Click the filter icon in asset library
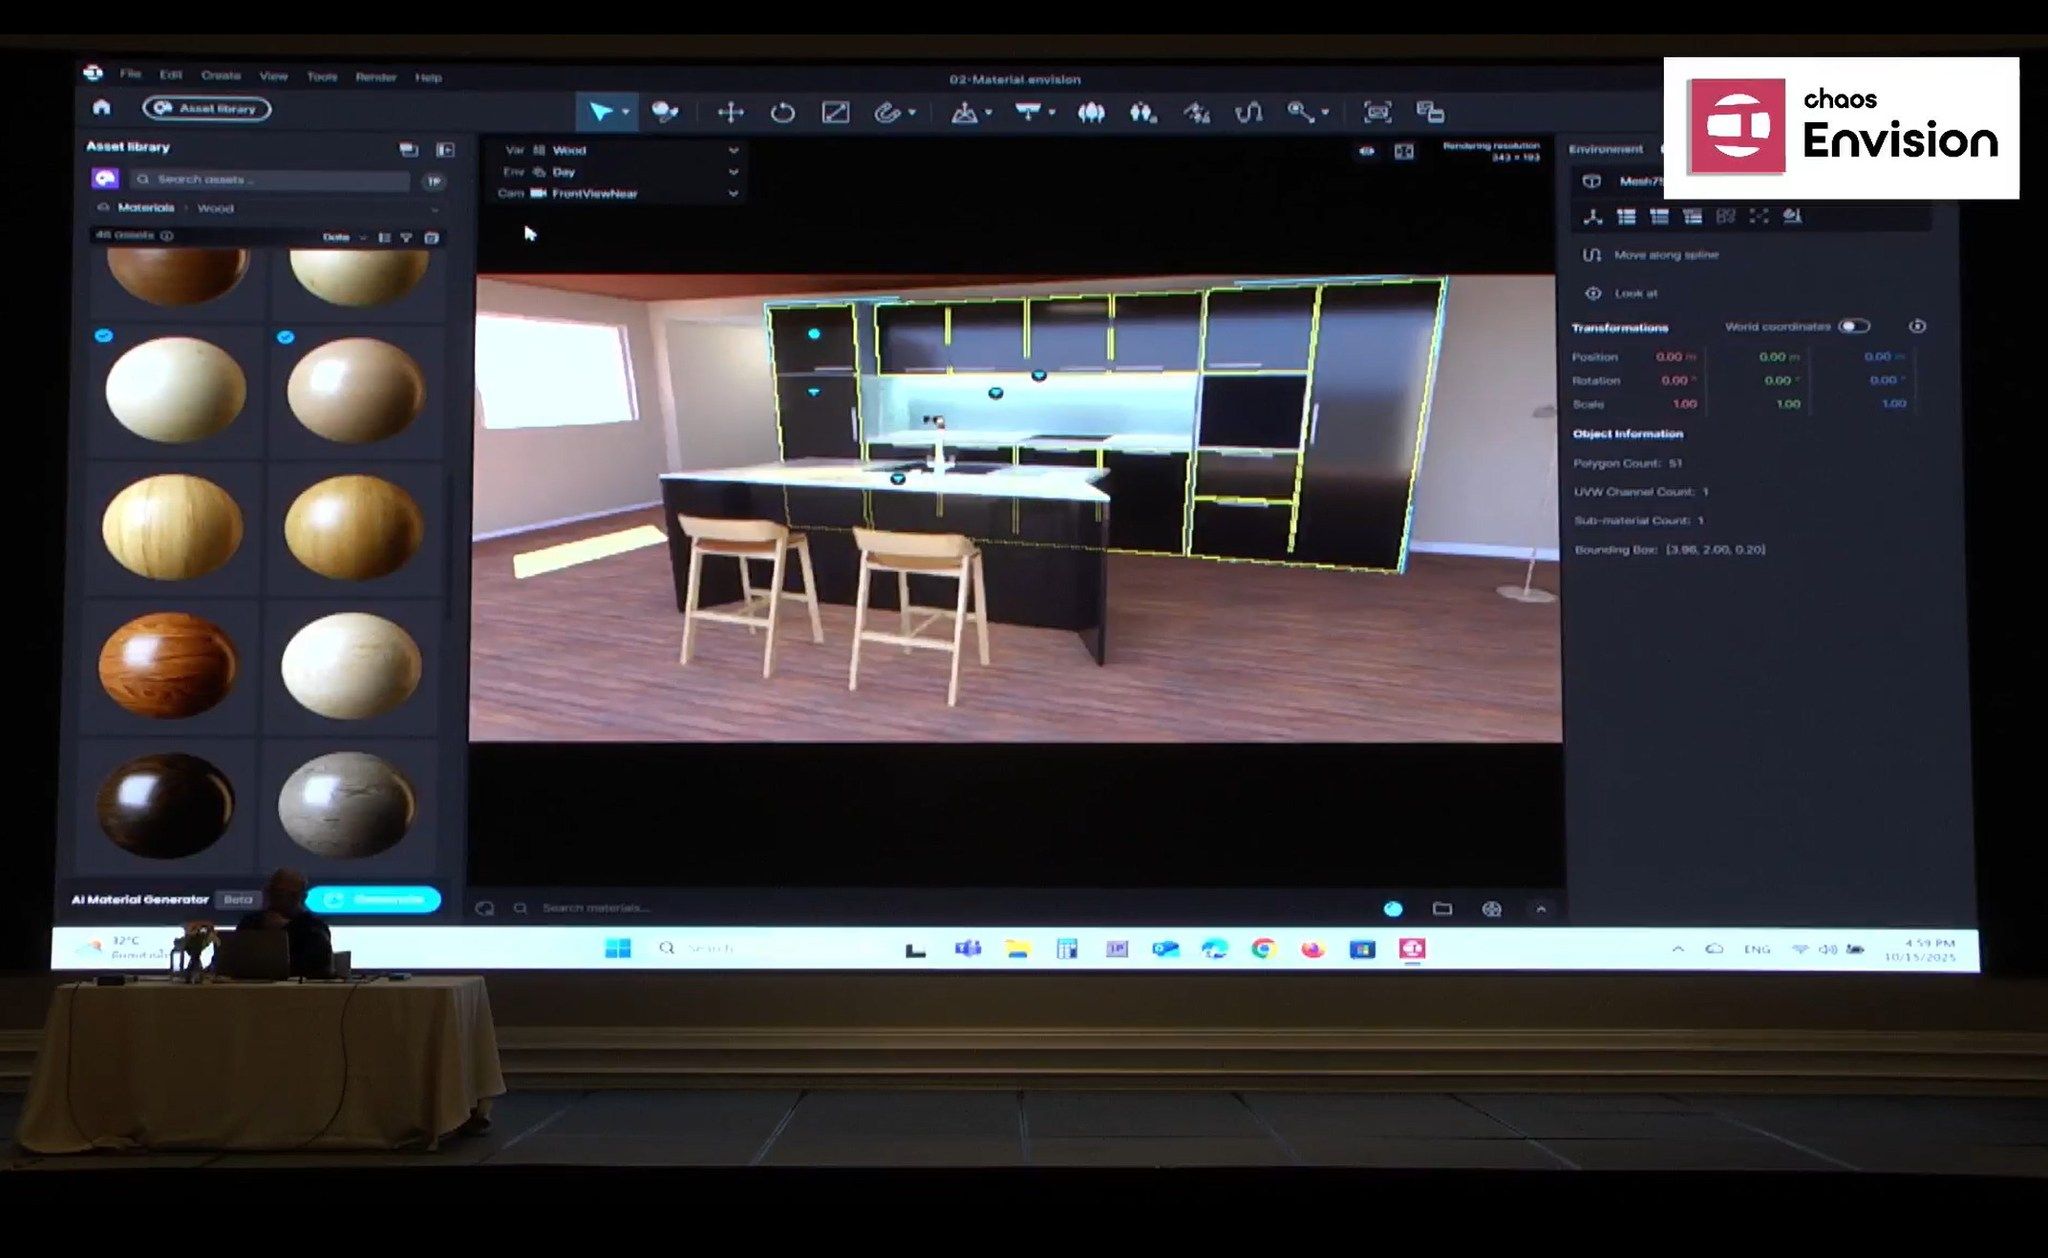This screenshot has width=2048, height=1258. coord(406,237)
